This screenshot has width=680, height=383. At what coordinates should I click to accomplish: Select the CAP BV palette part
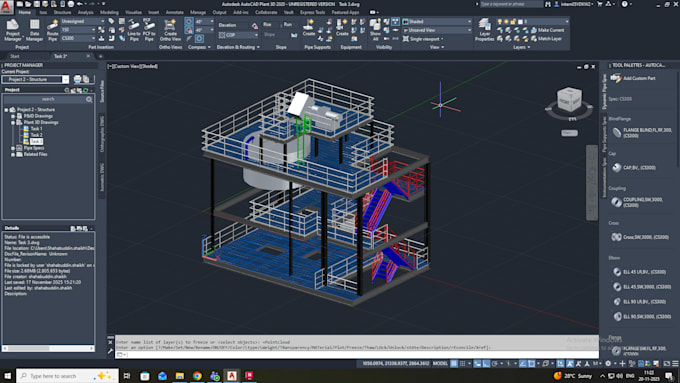pos(634,167)
